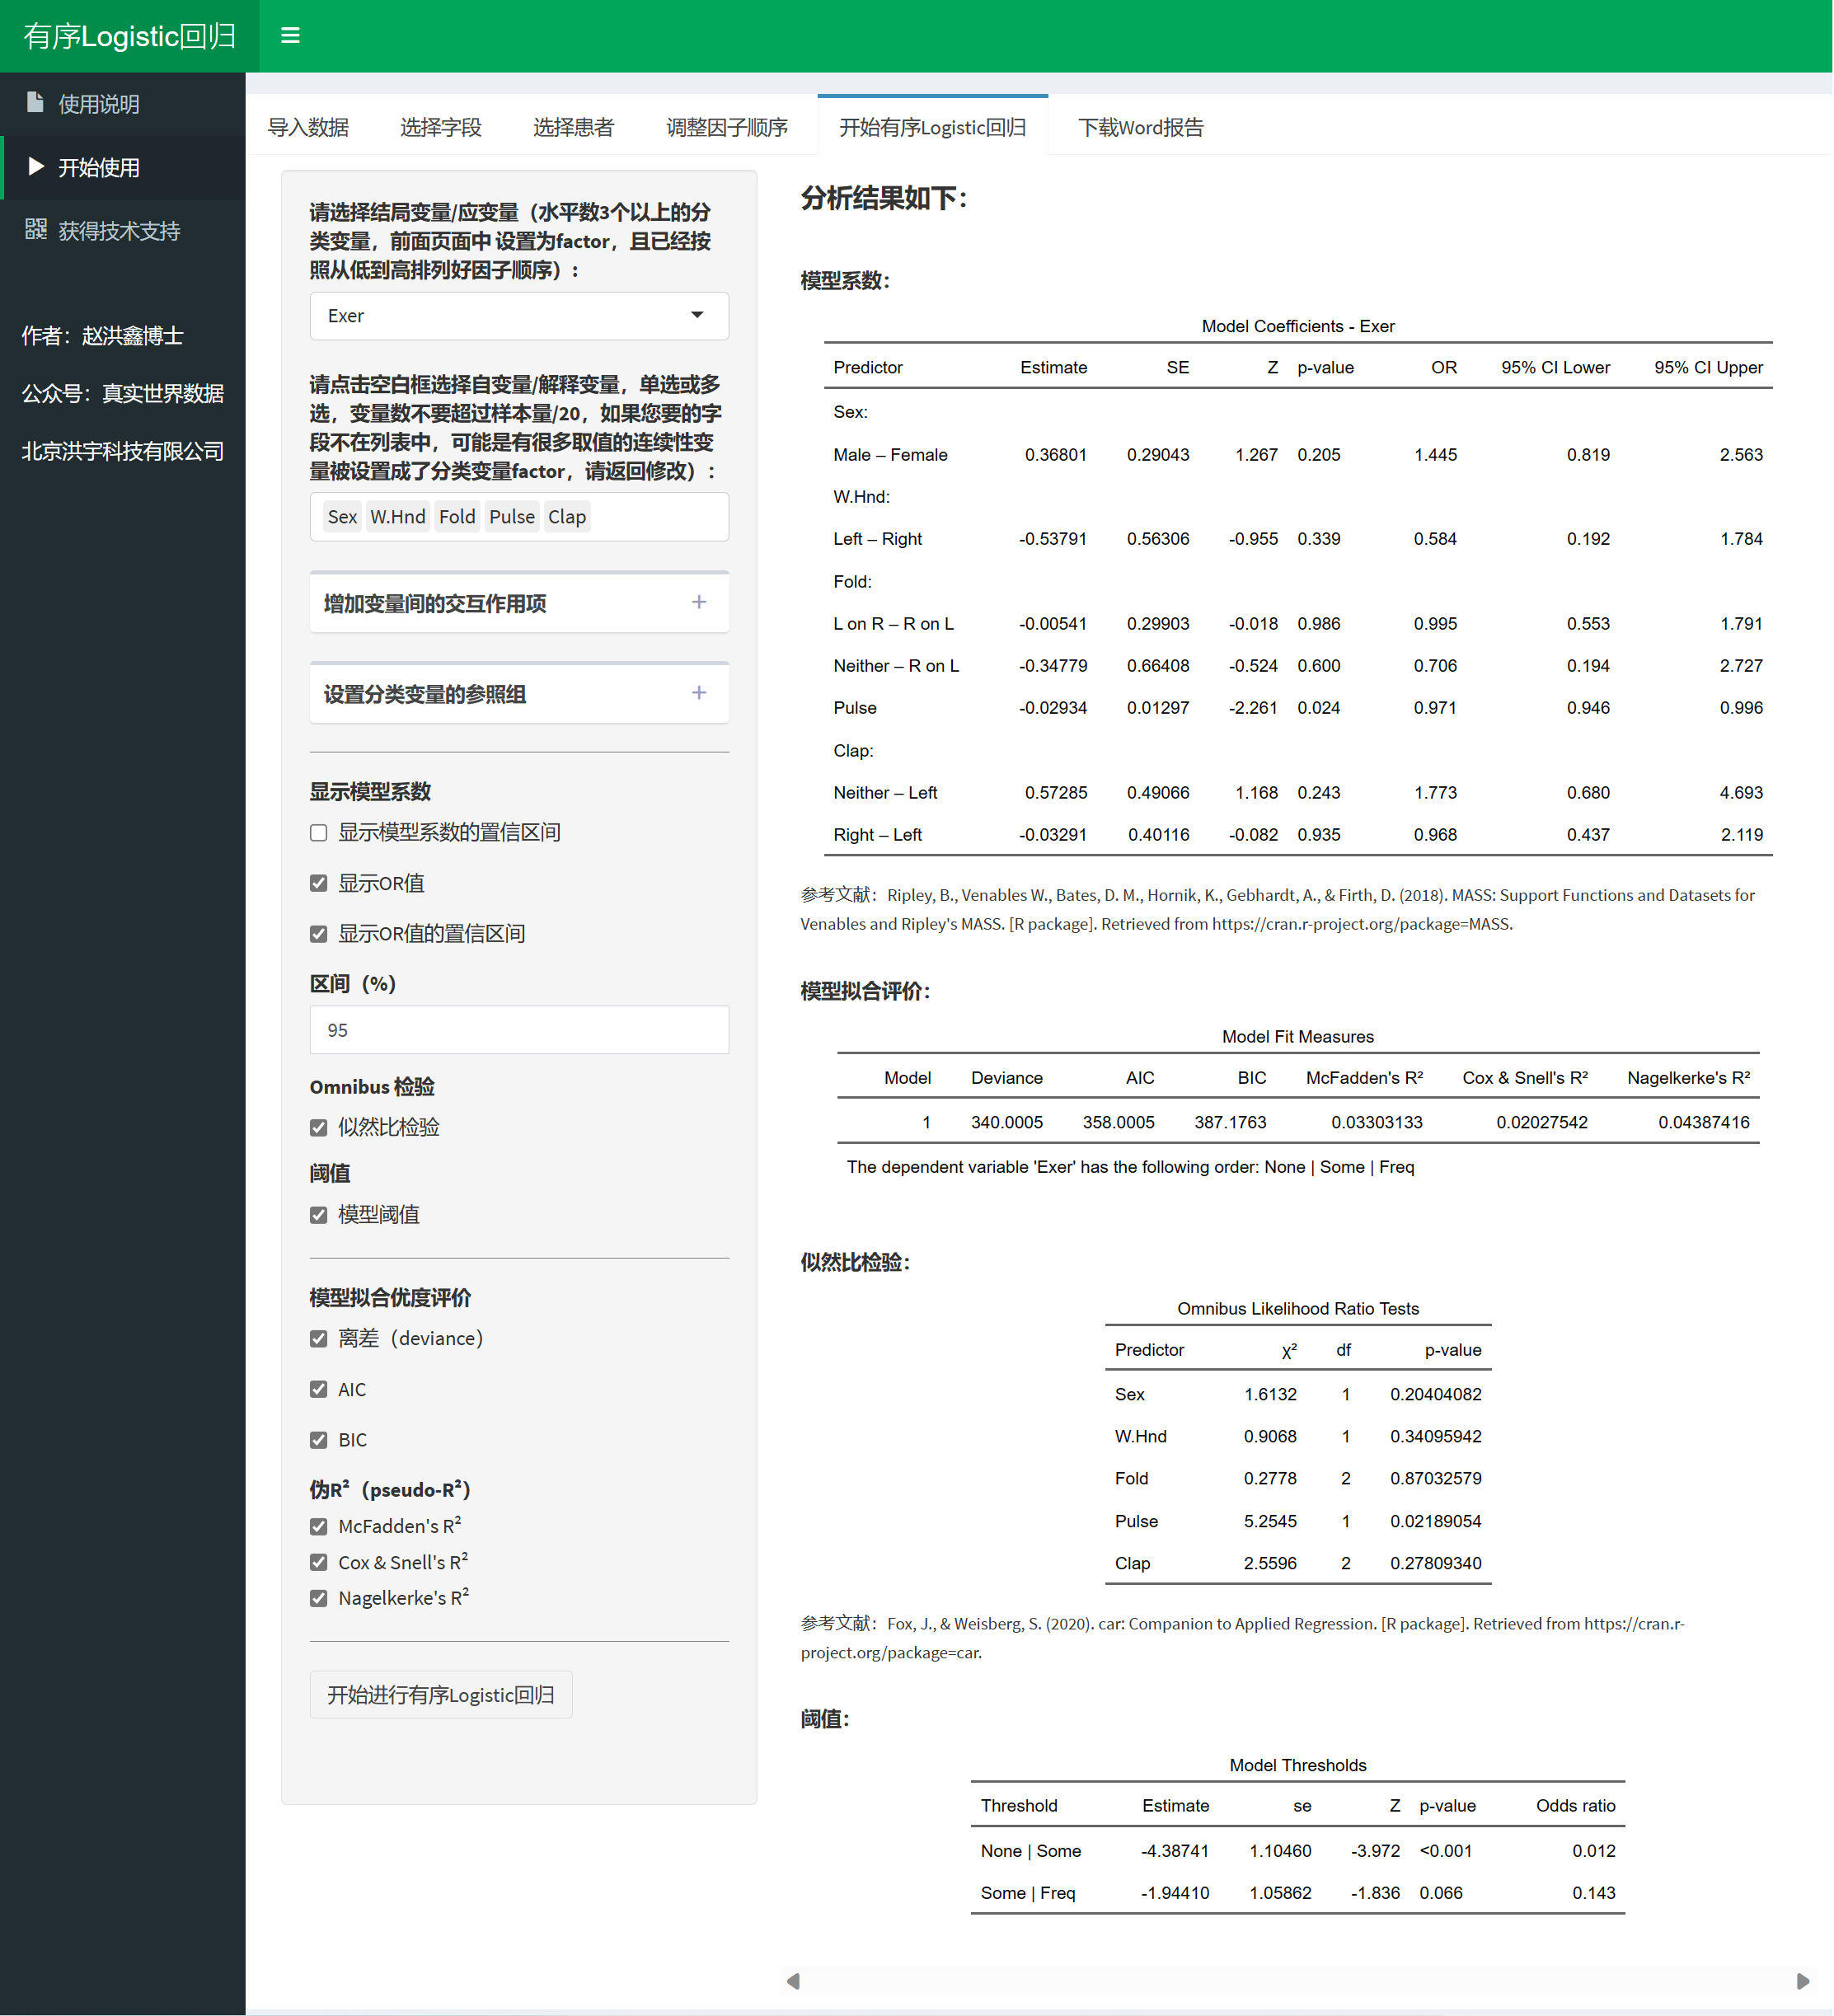Expand the 设置分类变量的参照组 panel

point(425,694)
